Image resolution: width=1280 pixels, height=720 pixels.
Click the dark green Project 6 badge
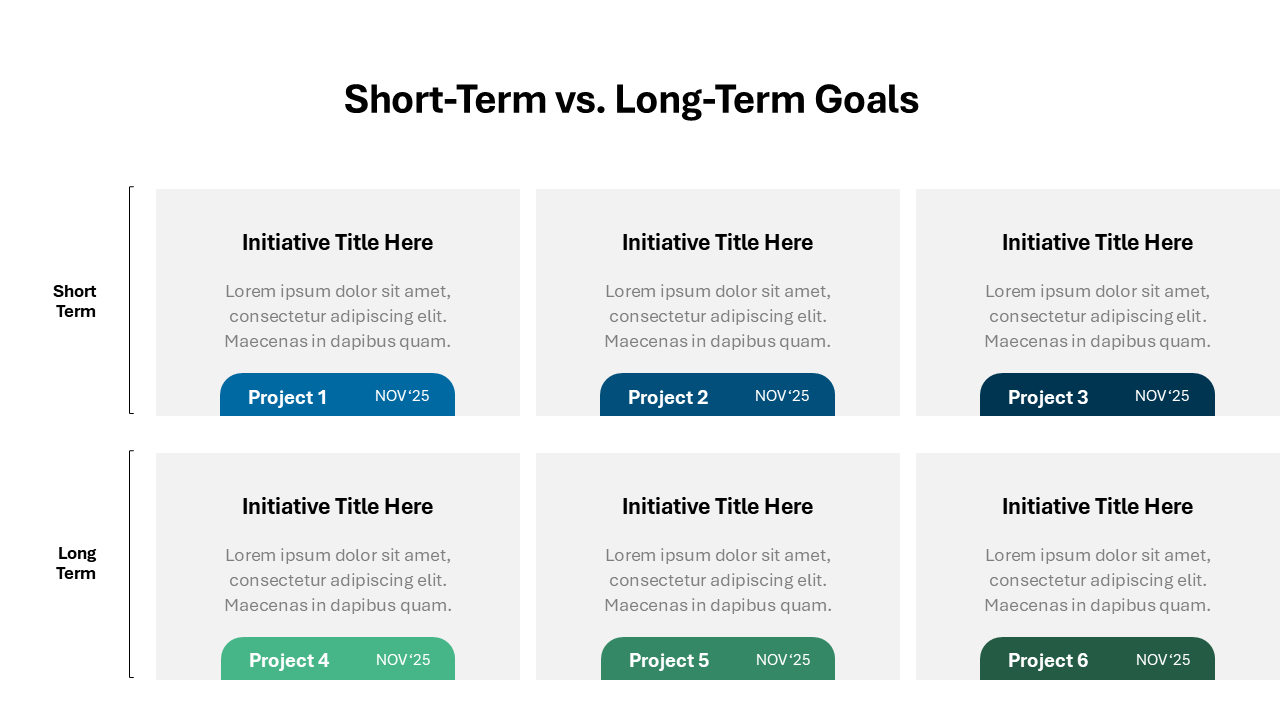click(1097, 659)
